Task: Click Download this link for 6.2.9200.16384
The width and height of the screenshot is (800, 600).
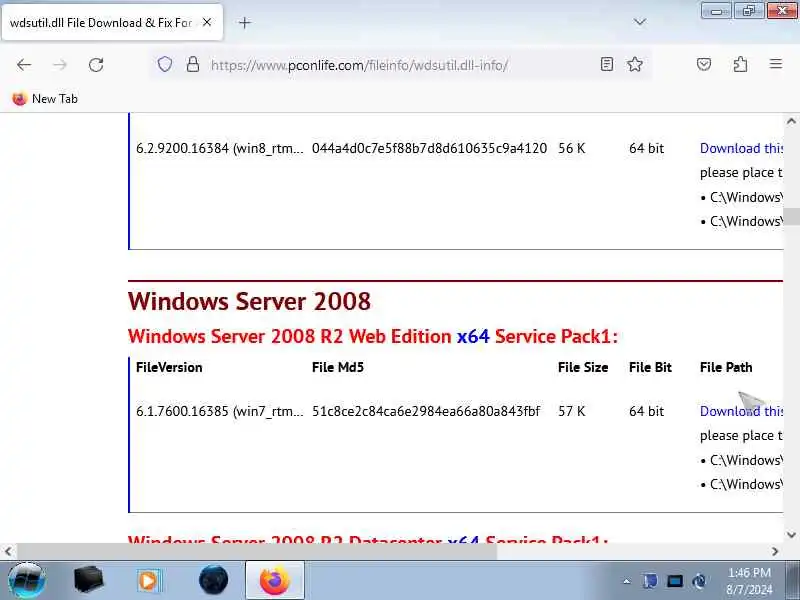Action: (741, 148)
